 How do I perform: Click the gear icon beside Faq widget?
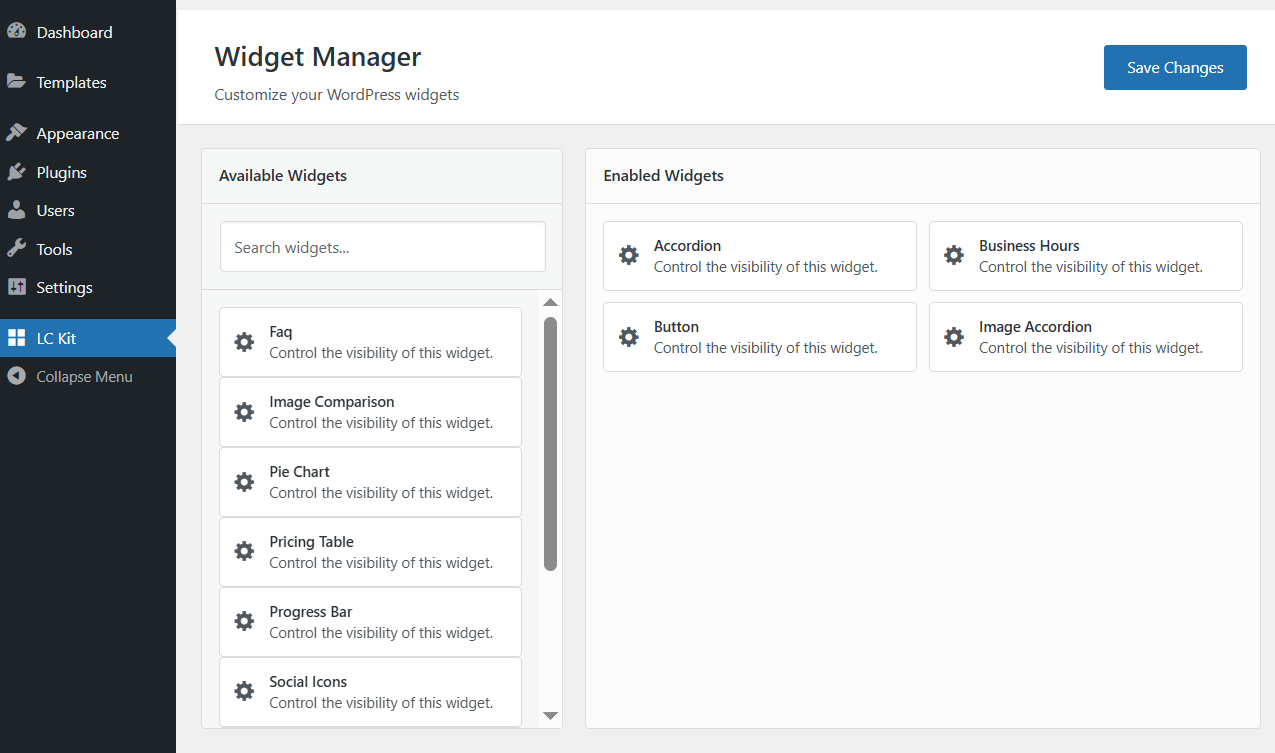[244, 342]
